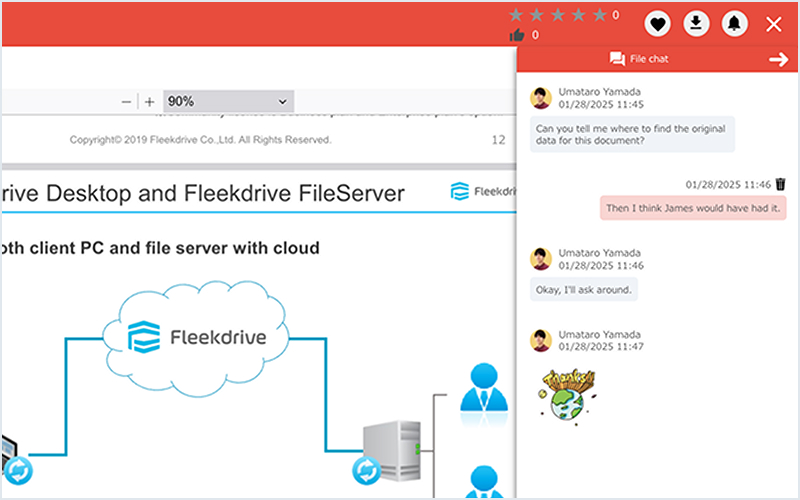
Task: Delete the 11:46 message with trash icon
Action: (x=781, y=184)
